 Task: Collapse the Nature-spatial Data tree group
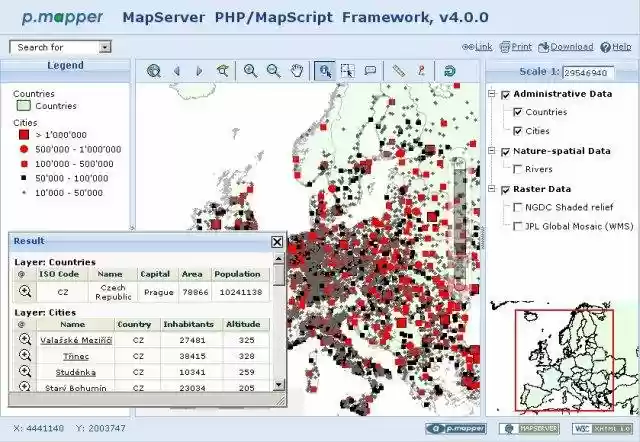(x=492, y=151)
